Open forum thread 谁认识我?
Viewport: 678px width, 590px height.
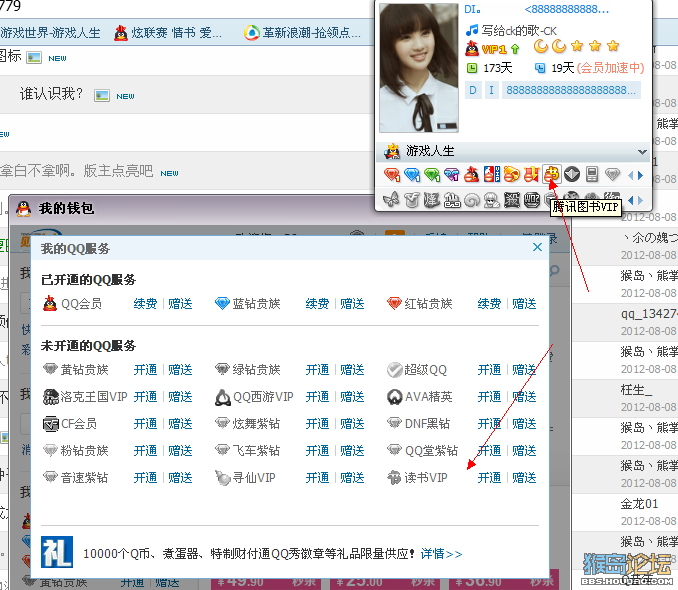51,93
